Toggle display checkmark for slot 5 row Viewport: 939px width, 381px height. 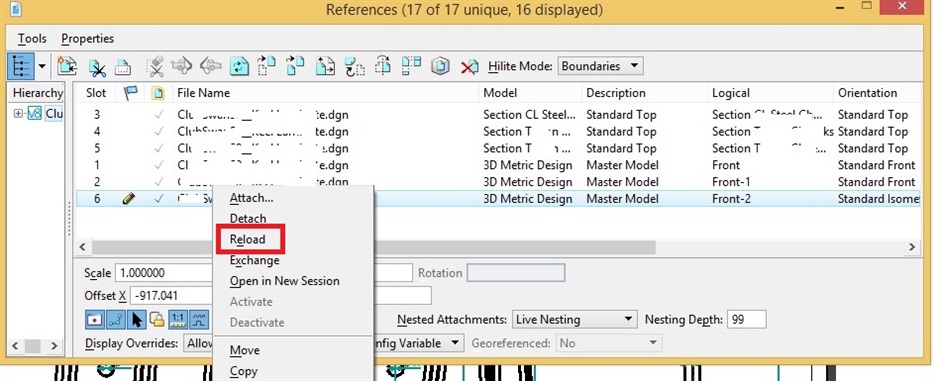coord(158,148)
